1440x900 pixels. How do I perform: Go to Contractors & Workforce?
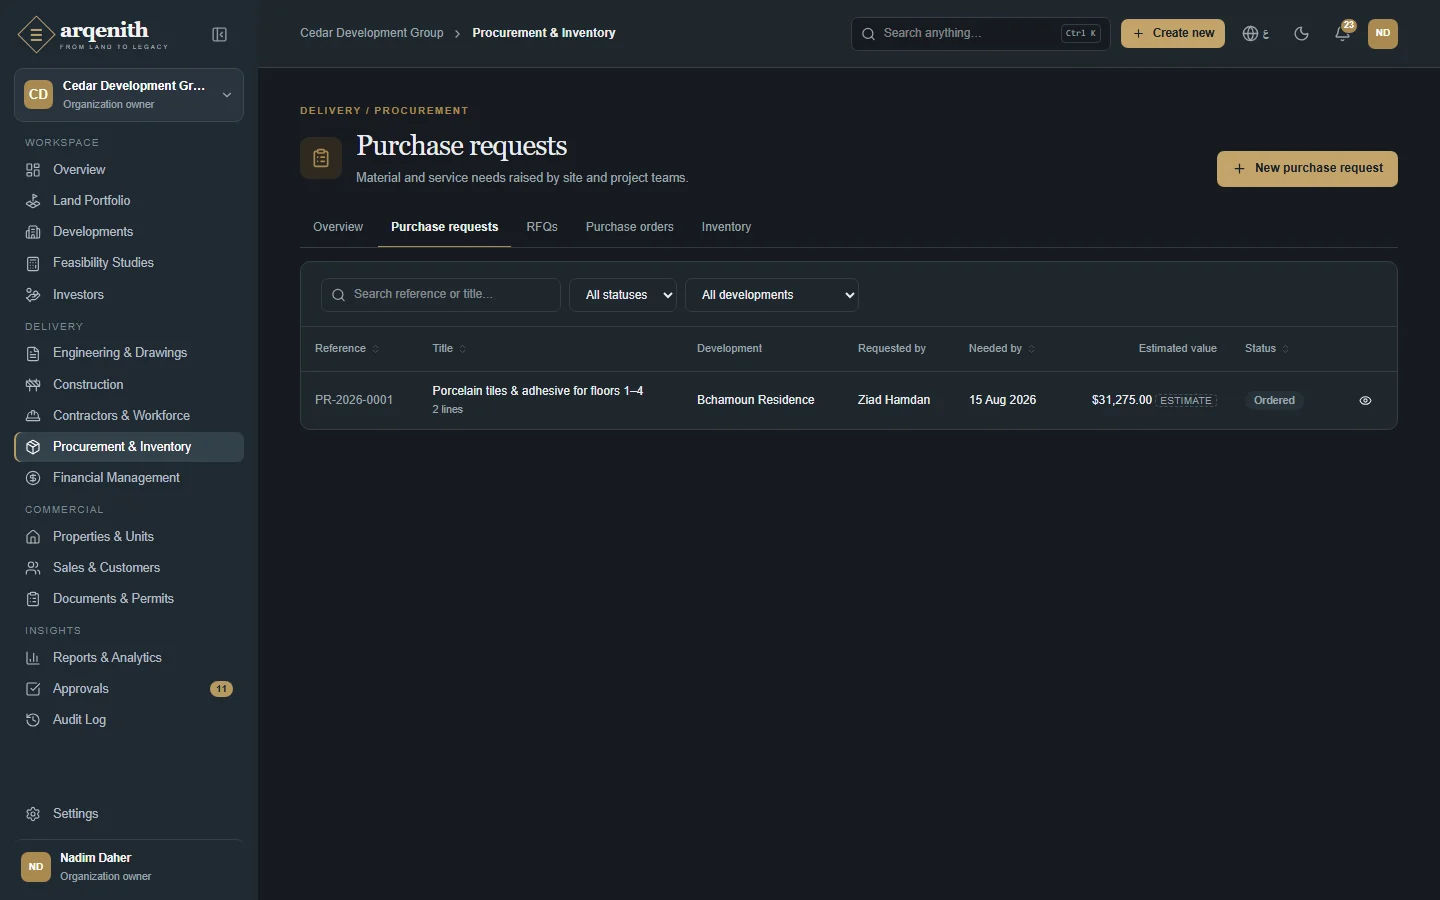coord(129,416)
